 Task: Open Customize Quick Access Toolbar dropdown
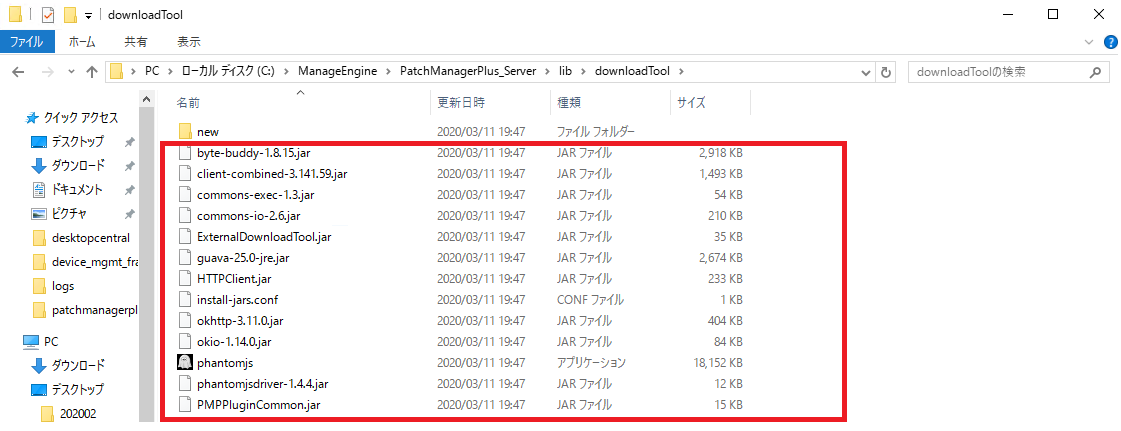point(88,16)
